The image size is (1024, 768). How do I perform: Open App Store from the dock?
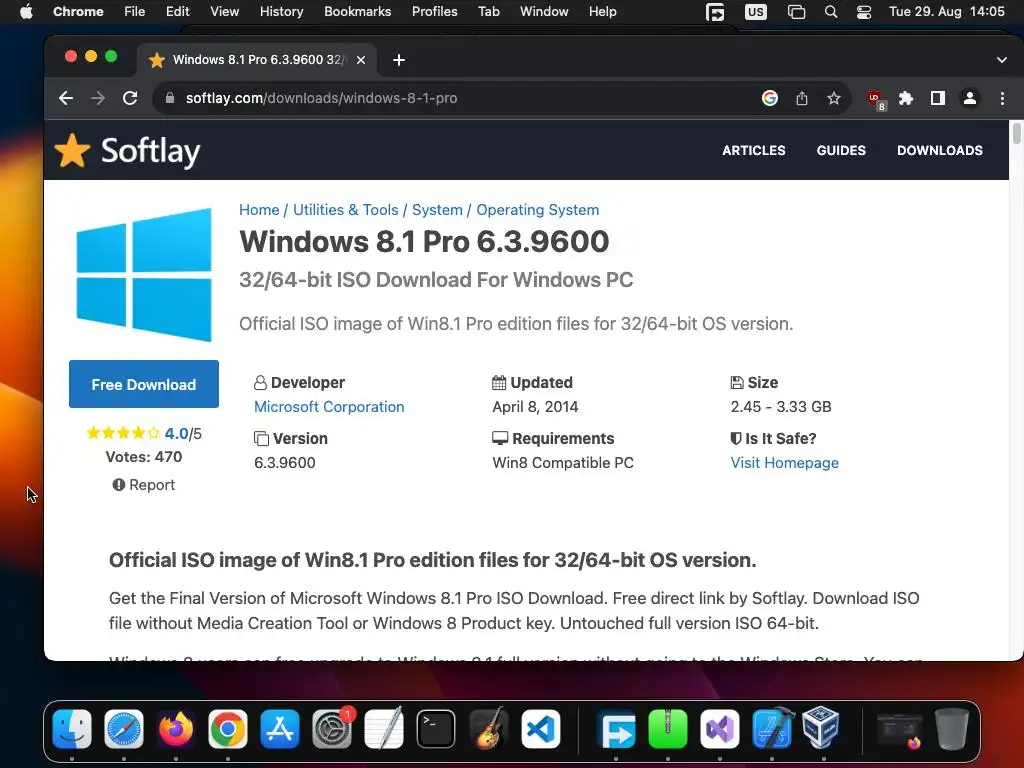coord(280,729)
